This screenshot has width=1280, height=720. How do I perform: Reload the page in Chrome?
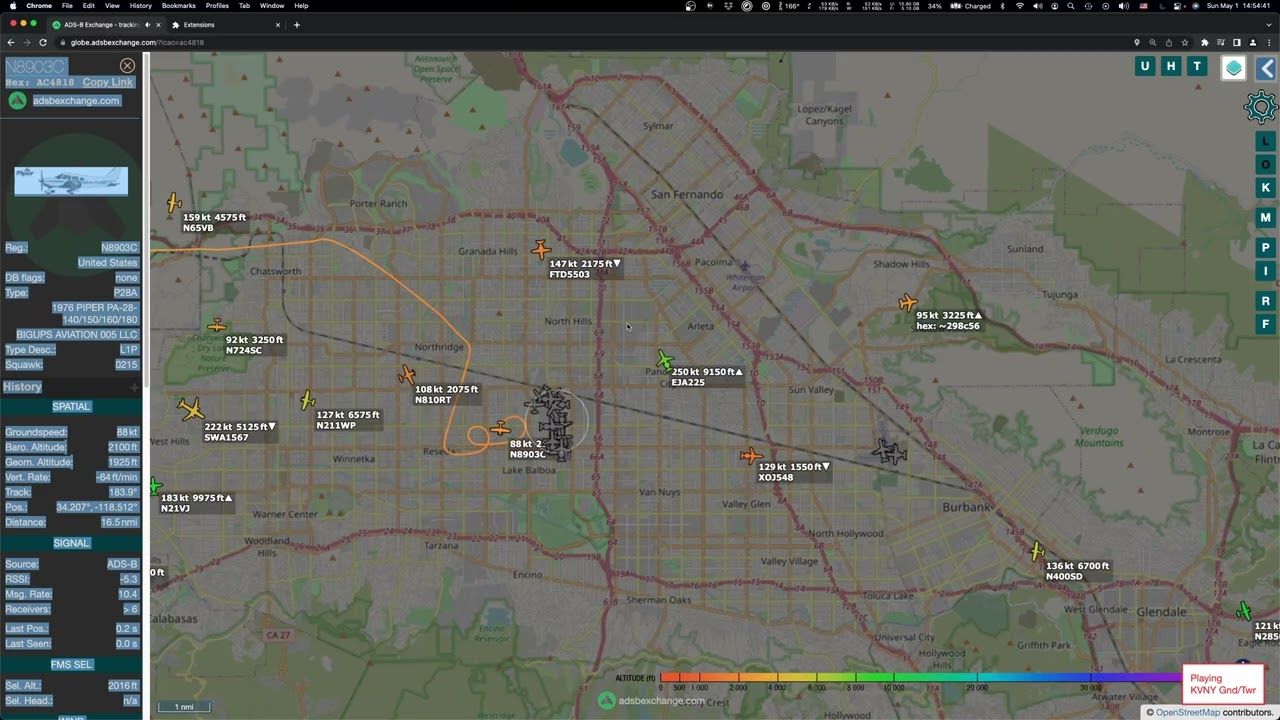(x=43, y=42)
